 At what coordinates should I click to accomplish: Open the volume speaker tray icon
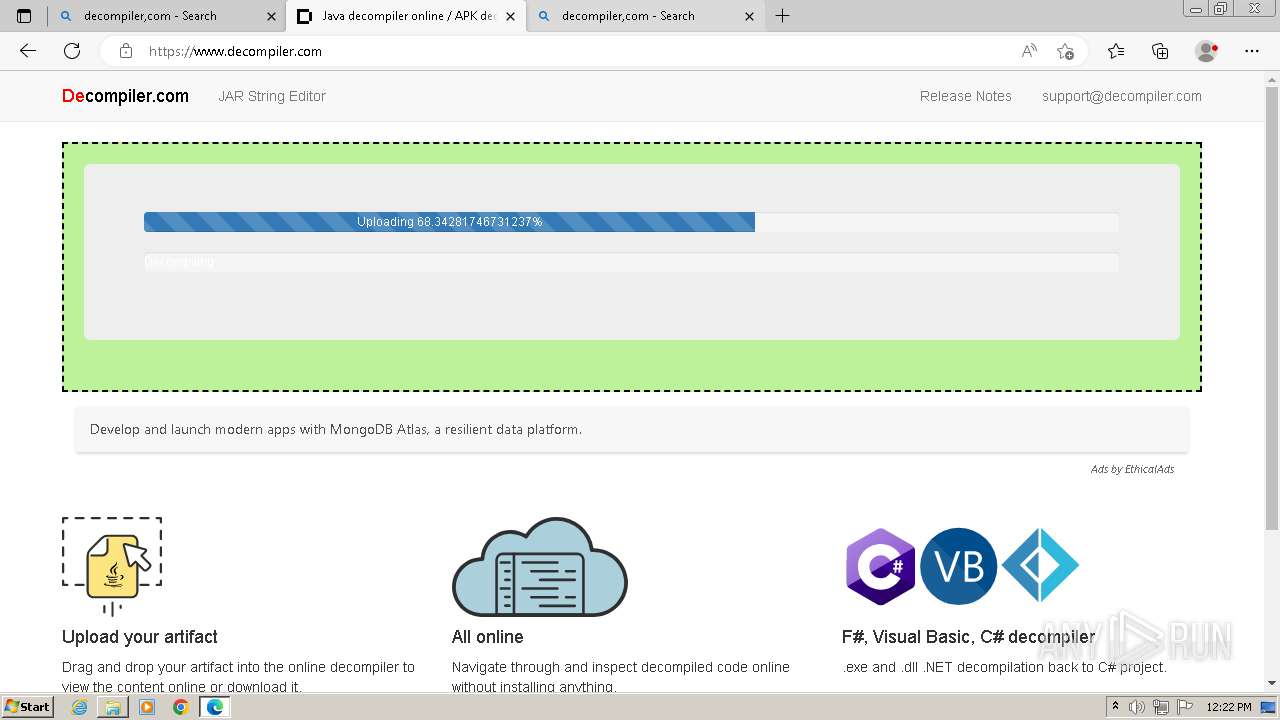1137,707
